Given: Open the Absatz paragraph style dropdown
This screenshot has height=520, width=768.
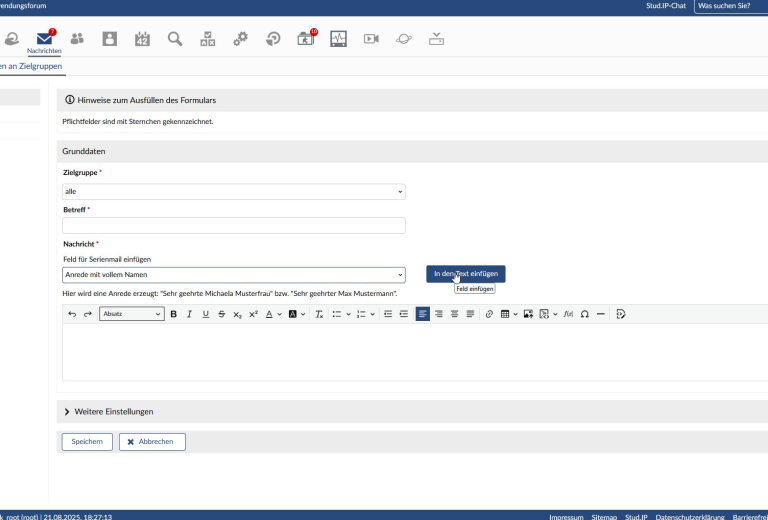Looking at the screenshot, I should click(132, 314).
